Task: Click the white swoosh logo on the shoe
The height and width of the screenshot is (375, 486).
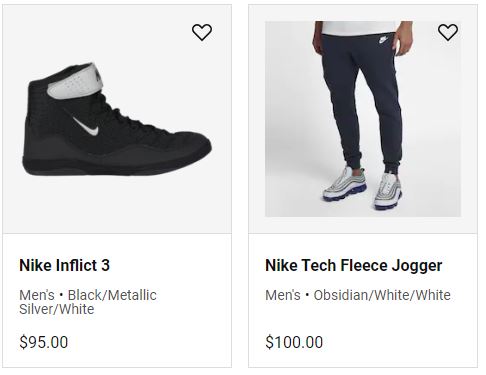Action: [86, 126]
